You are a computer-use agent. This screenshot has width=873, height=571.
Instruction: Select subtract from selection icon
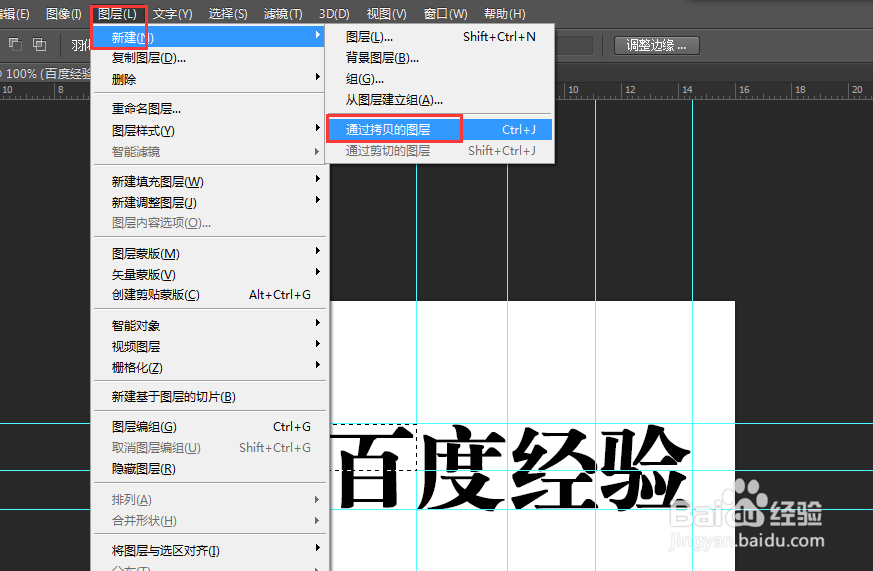coord(16,44)
